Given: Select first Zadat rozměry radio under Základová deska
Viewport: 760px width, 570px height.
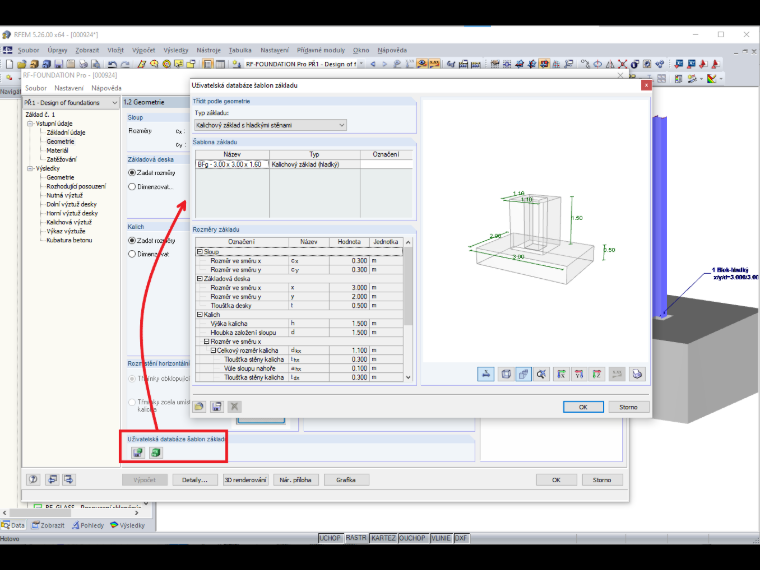Looking at the screenshot, I should [132, 173].
